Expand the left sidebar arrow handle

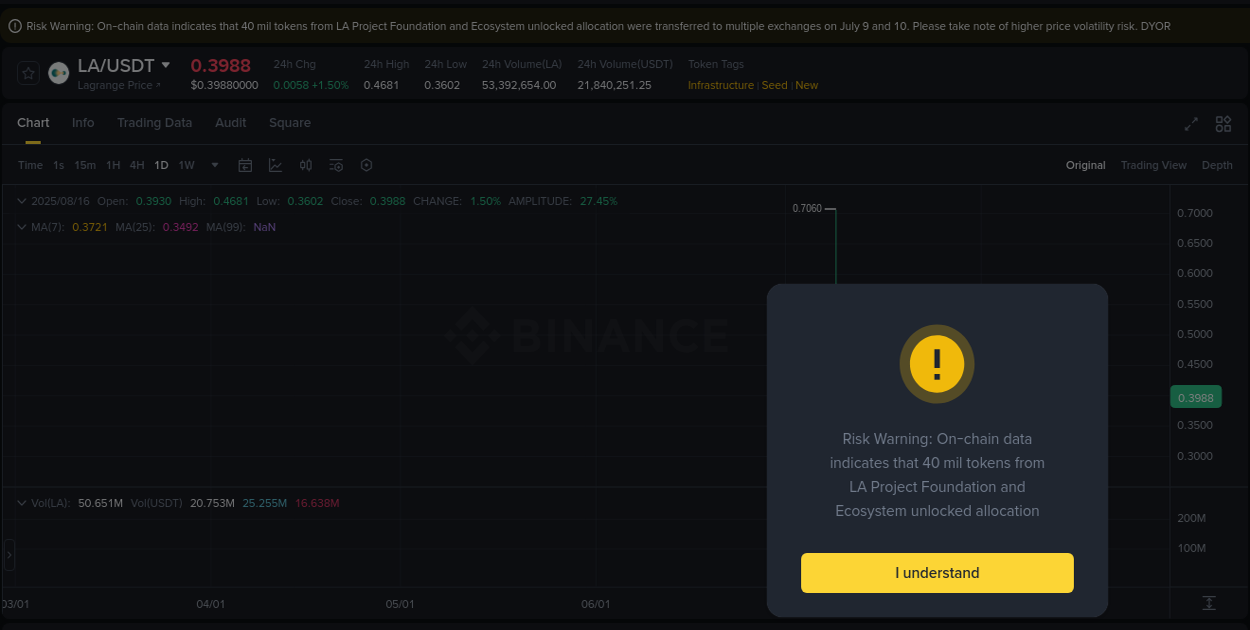(x=9, y=556)
